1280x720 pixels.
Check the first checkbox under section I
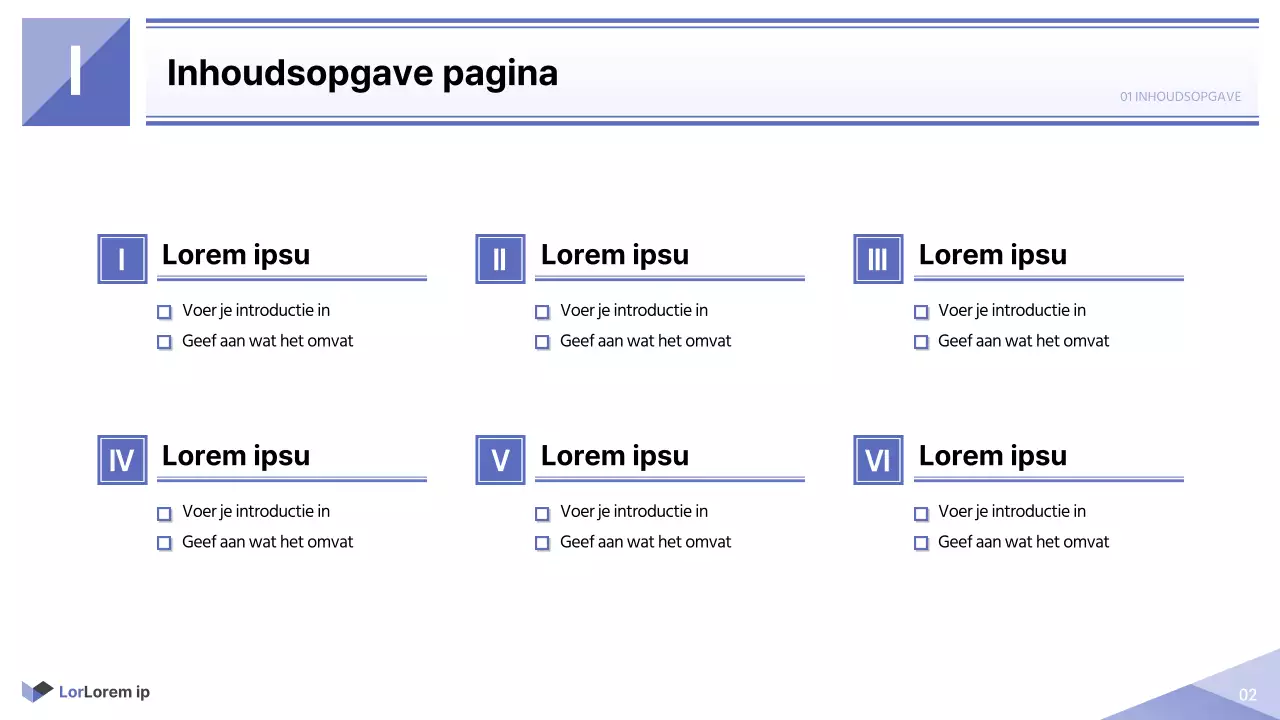164,312
